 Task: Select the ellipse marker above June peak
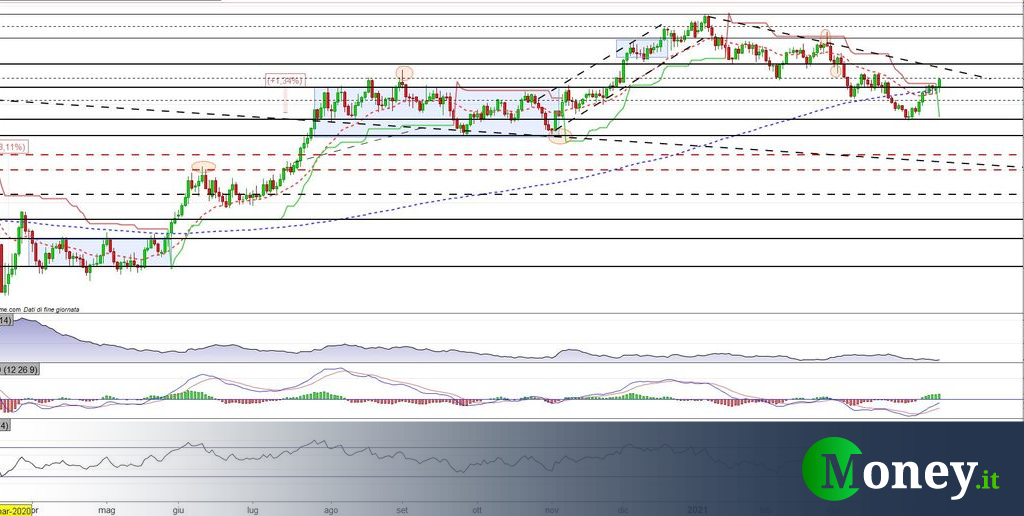203,165
